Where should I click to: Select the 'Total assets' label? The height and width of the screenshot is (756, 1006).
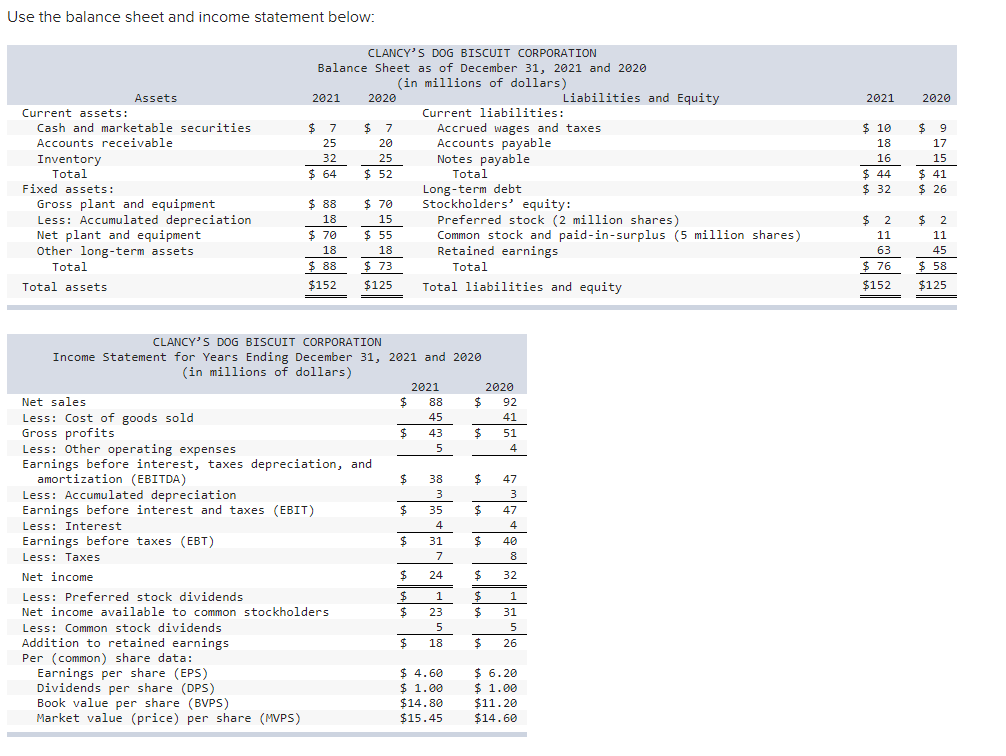click(x=64, y=287)
